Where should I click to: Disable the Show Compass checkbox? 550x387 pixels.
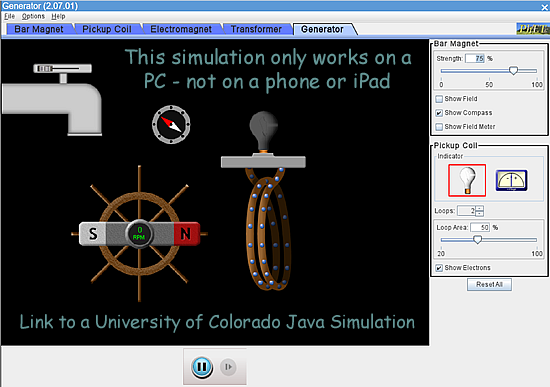[439, 113]
